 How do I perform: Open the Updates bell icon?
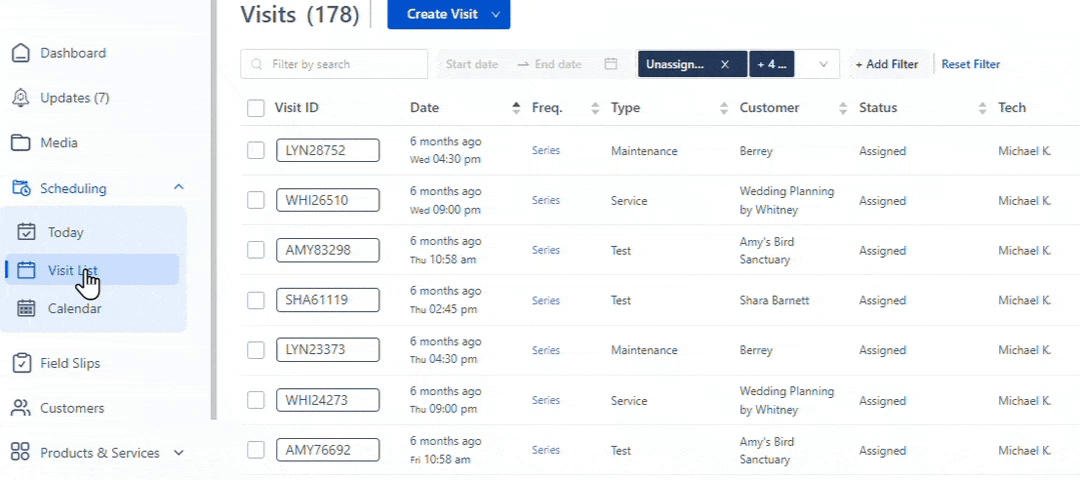pyautogui.click(x=21, y=98)
